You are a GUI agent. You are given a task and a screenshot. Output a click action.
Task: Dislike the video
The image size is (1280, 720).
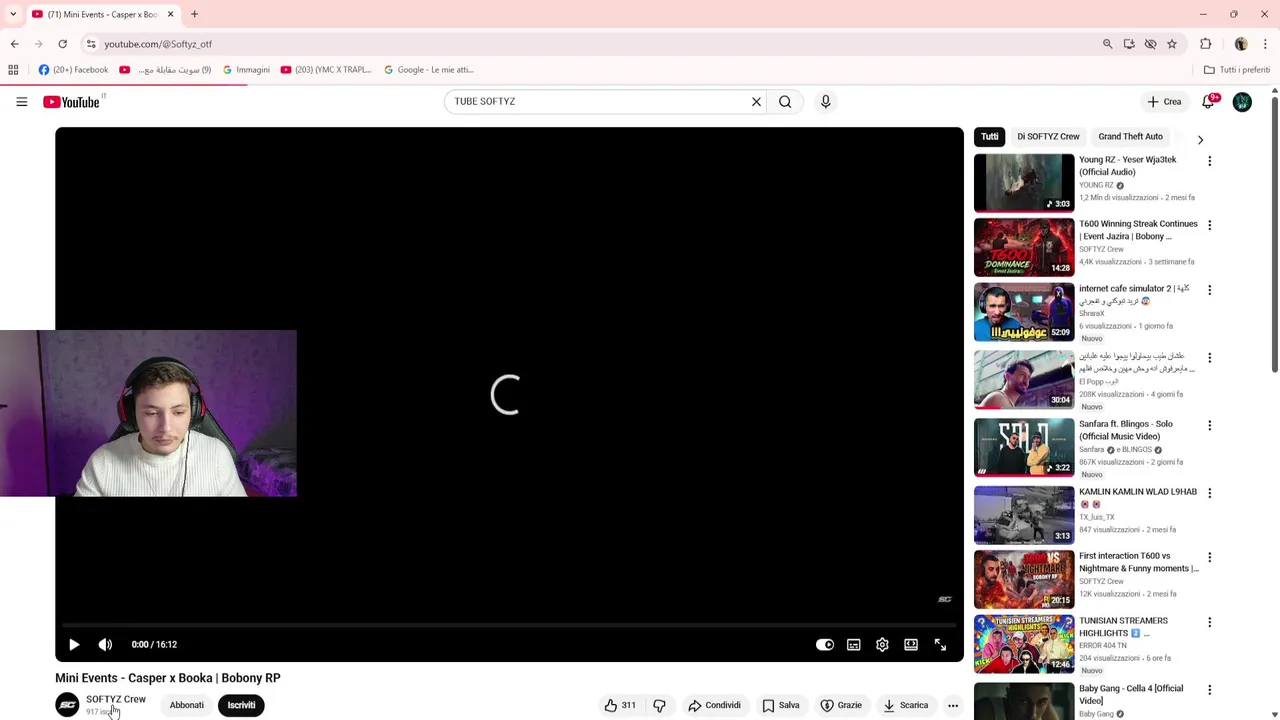pyautogui.click(x=659, y=705)
